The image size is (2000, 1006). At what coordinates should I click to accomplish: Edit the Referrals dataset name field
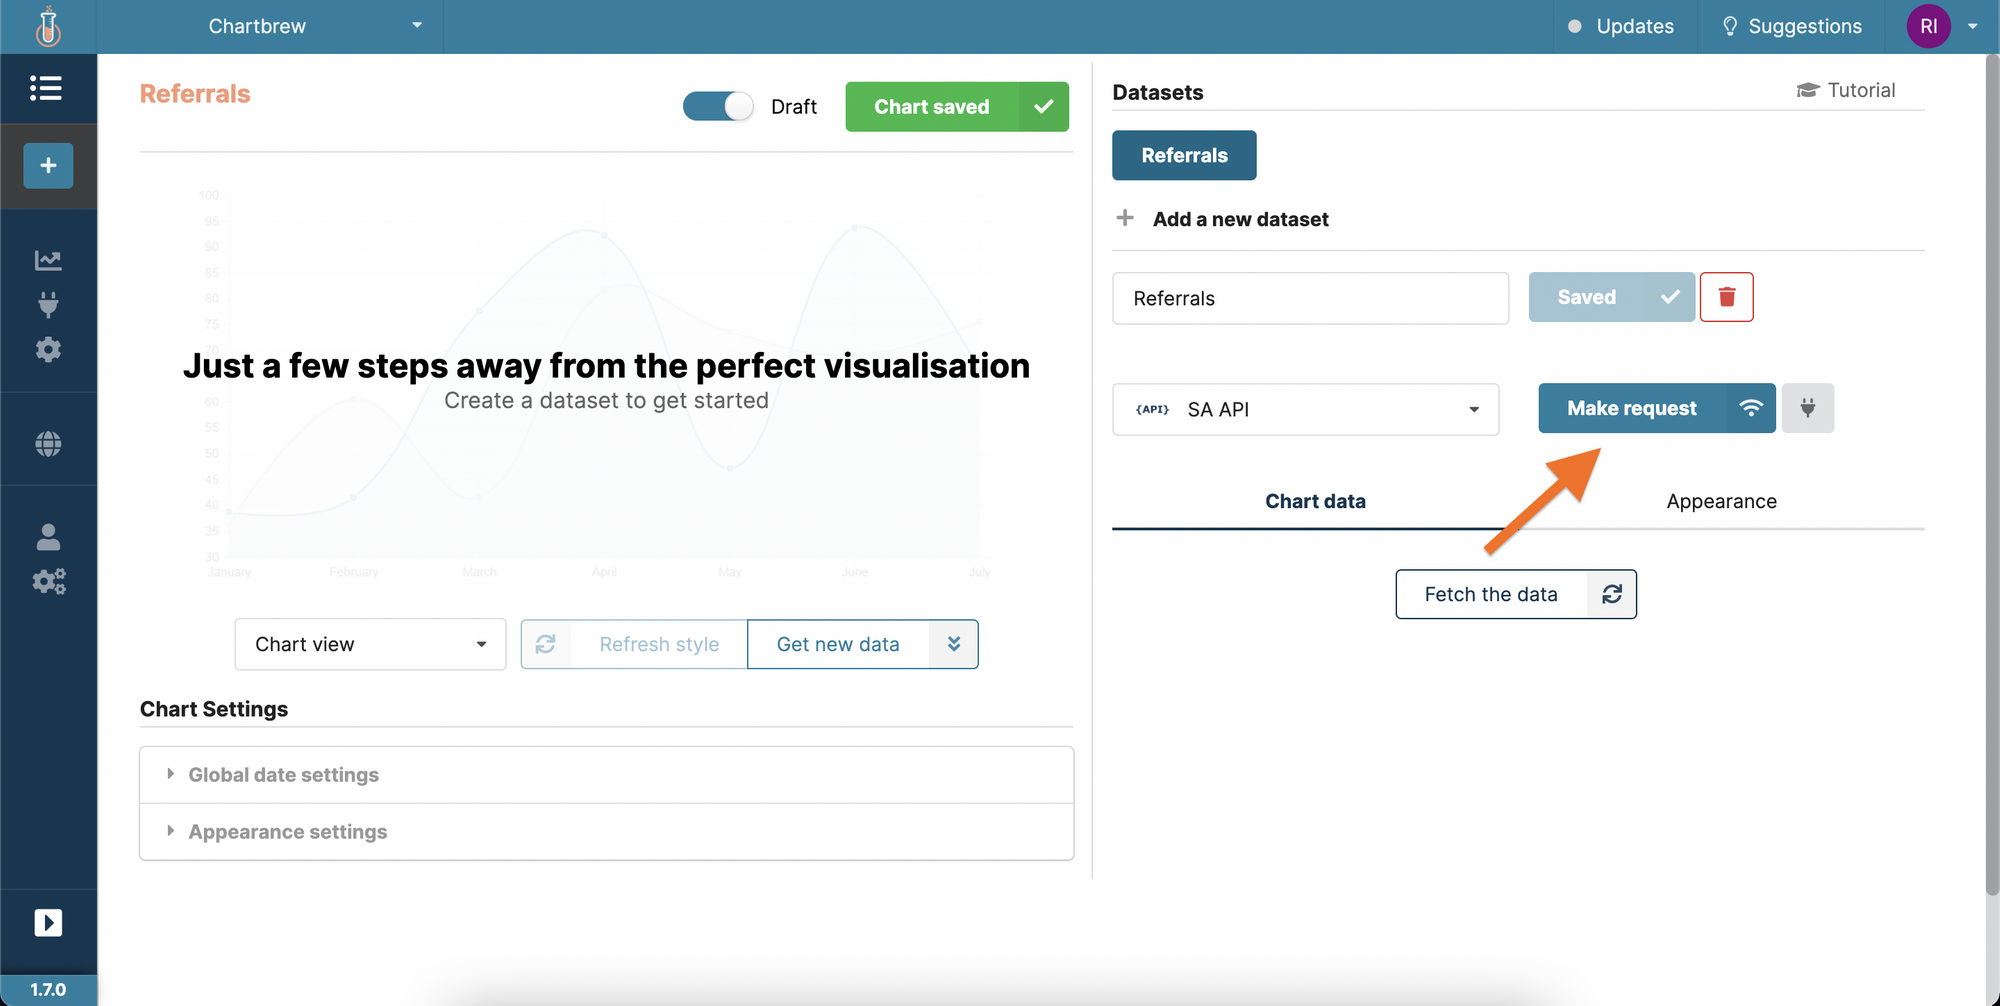[1310, 298]
